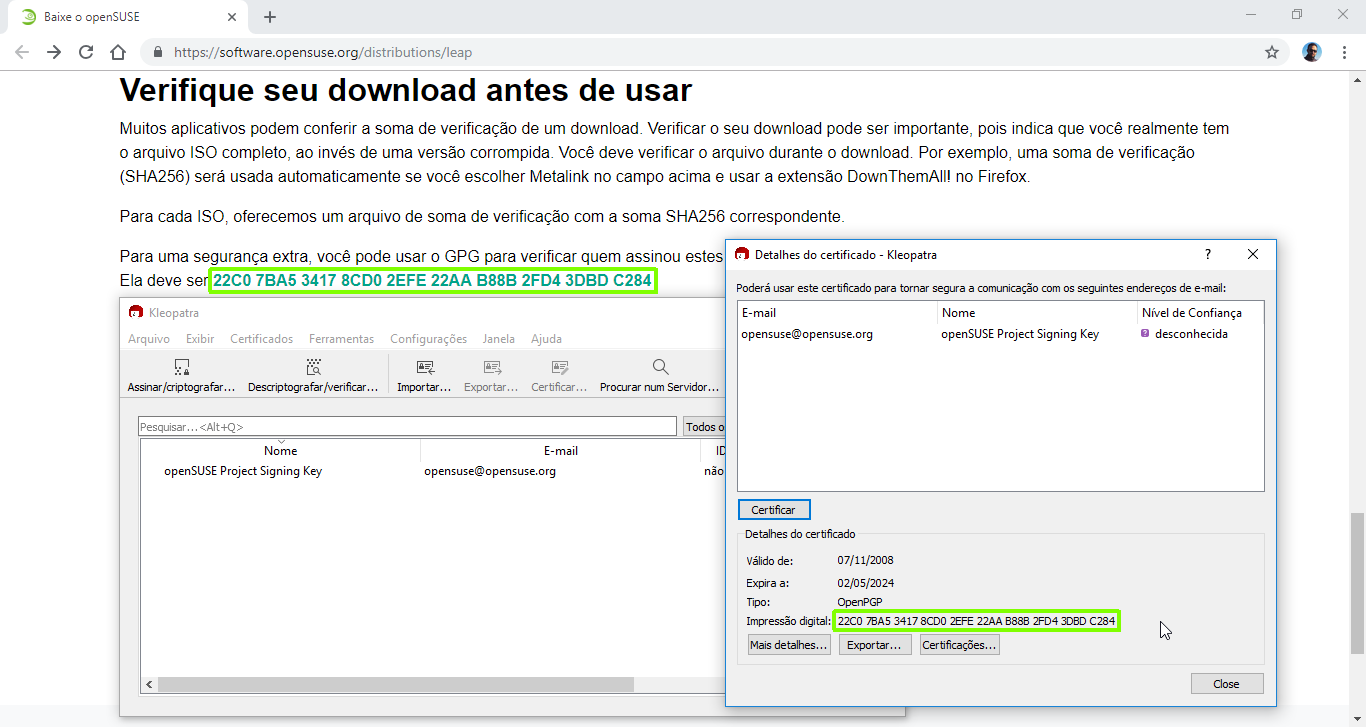Image resolution: width=1366 pixels, height=727 pixels.
Task: Go forward in the browser
Action: [54, 52]
